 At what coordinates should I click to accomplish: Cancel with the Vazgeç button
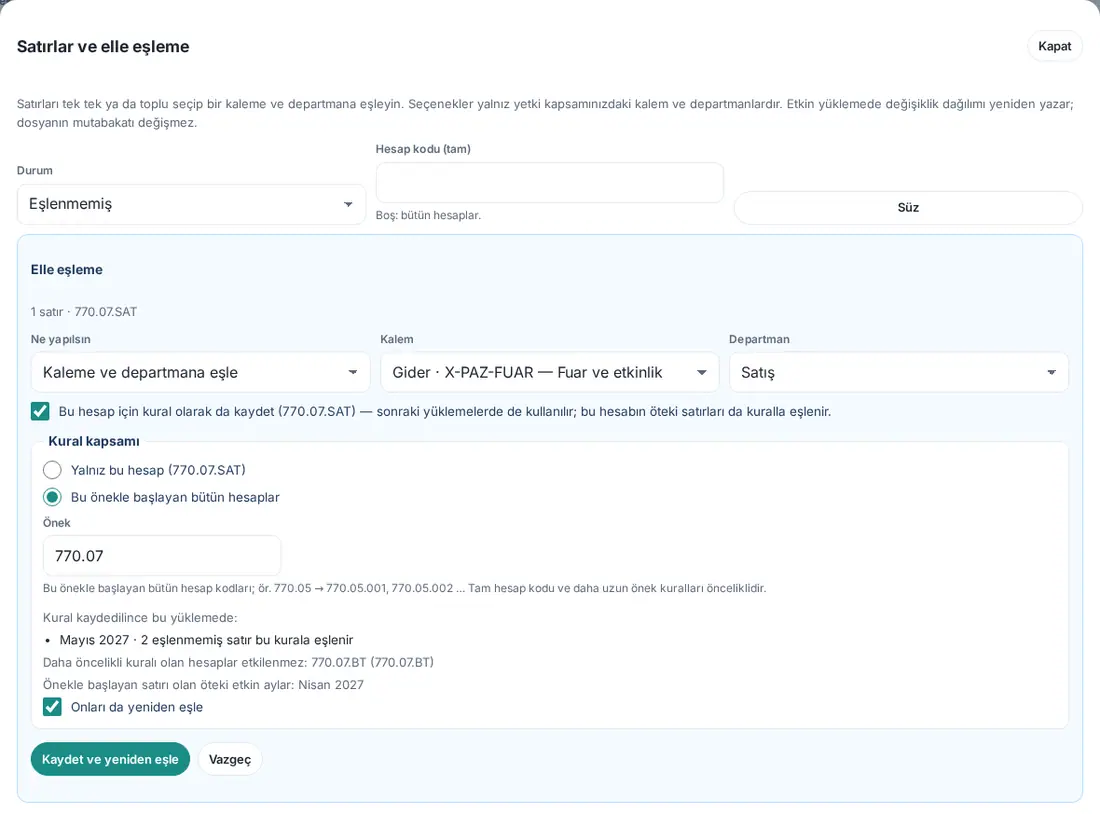pyautogui.click(x=230, y=759)
